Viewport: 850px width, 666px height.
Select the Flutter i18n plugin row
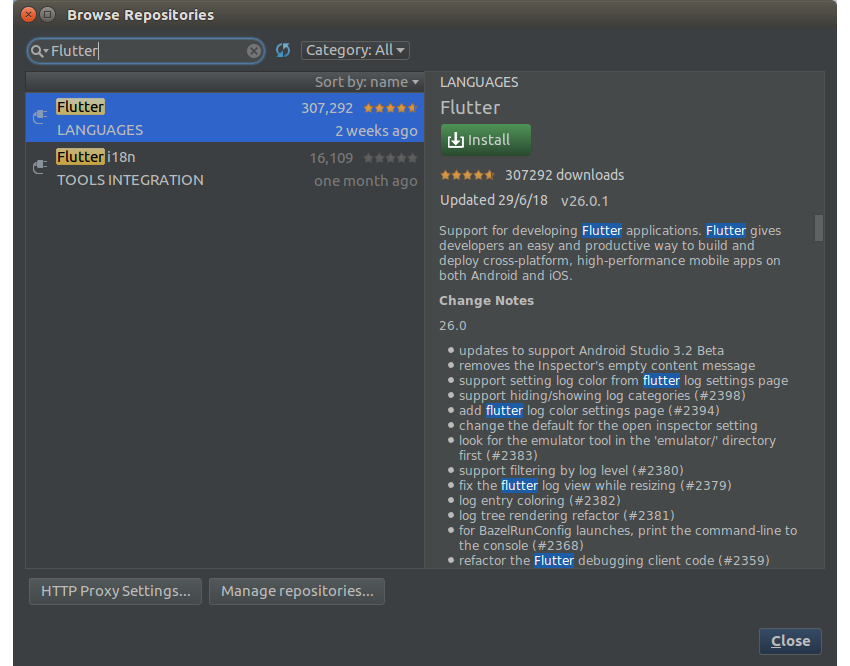click(224, 167)
